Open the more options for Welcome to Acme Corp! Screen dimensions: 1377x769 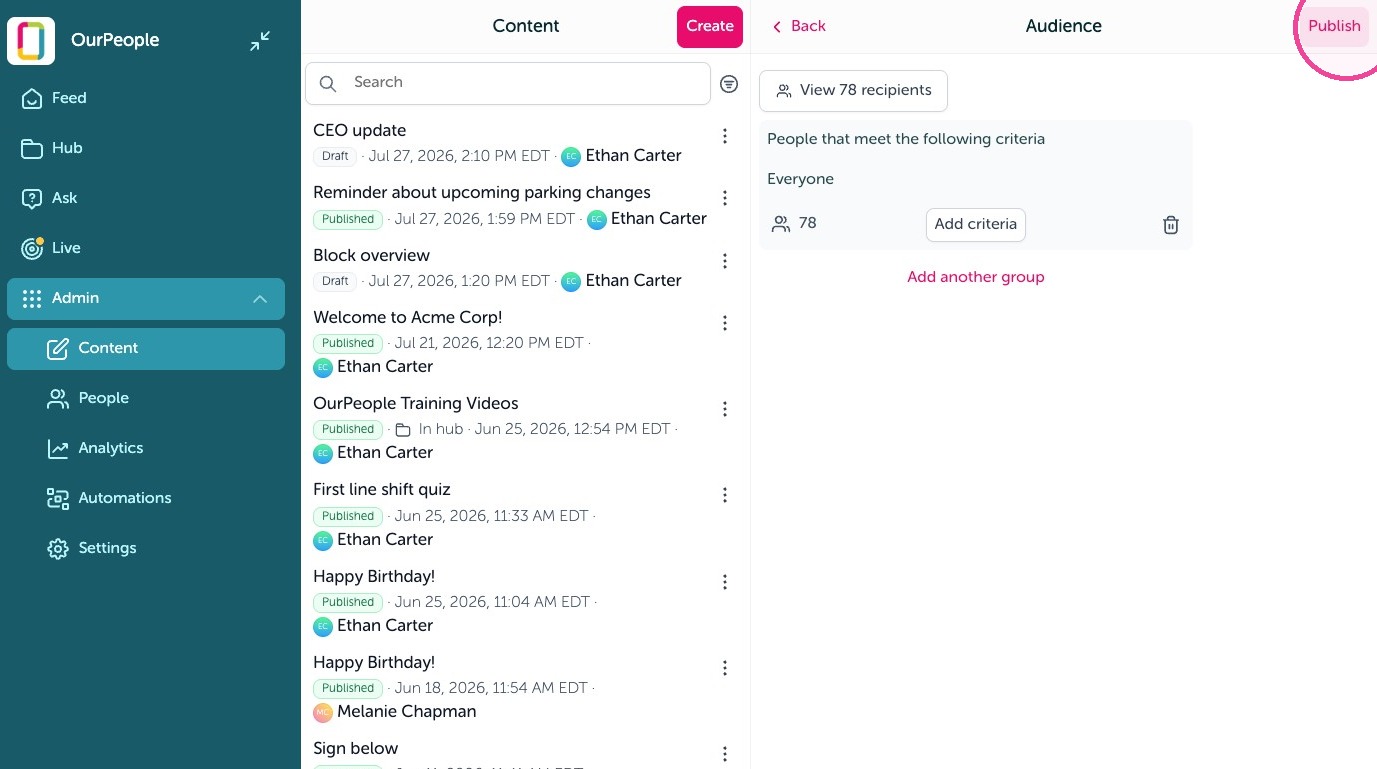click(725, 323)
